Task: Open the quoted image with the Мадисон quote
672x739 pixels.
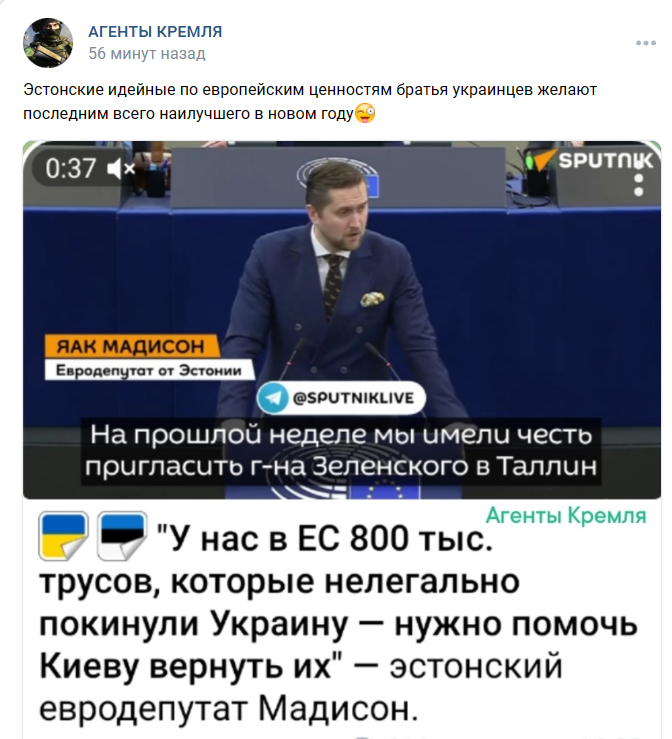Action: 342,619
